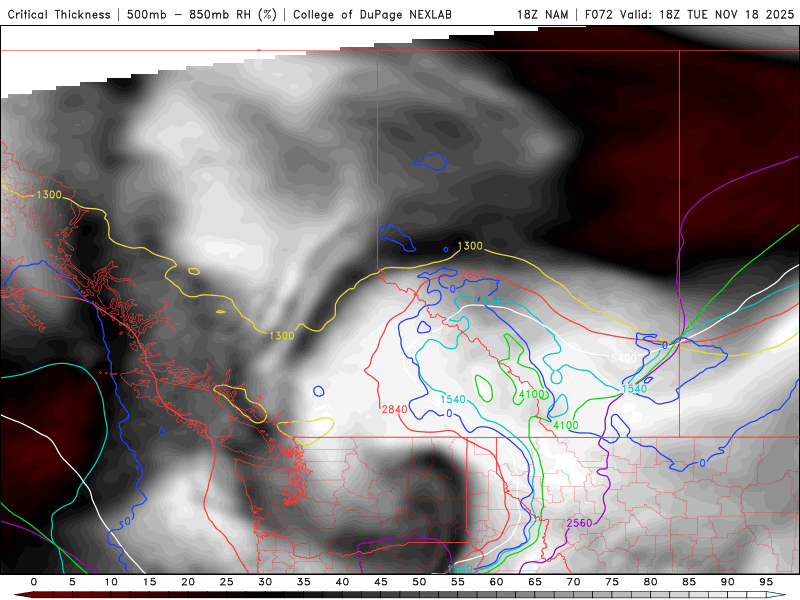Click the yellow "1300" label at the contour's southern dip

(282, 335)
